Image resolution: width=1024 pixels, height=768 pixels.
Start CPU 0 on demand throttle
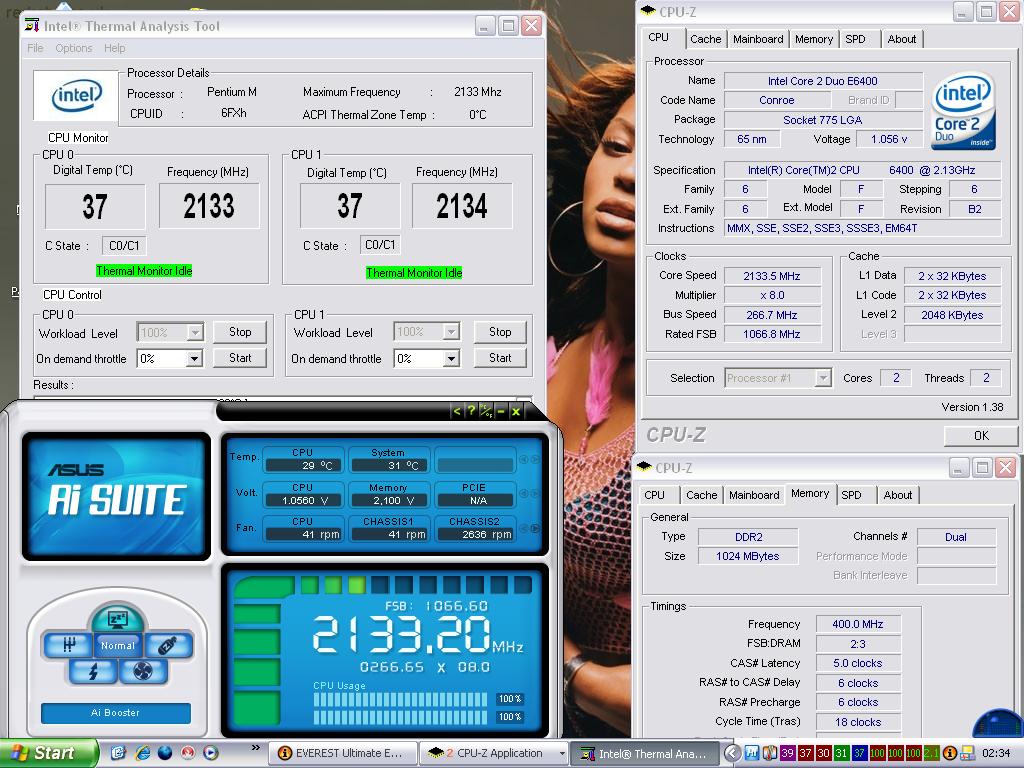tap(240, 358)
